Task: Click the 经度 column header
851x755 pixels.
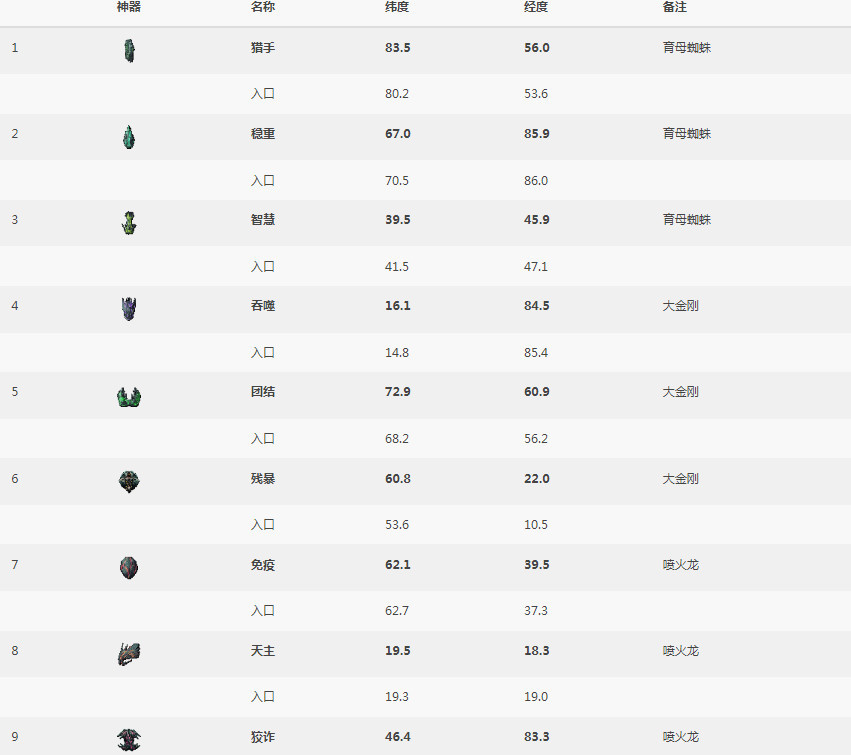Action: coord(536,7)
